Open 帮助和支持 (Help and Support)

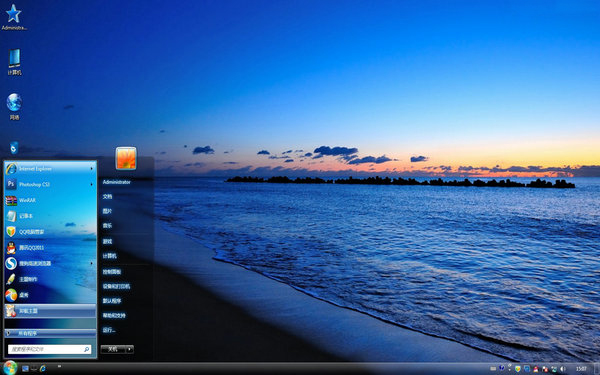pos(114,315)
